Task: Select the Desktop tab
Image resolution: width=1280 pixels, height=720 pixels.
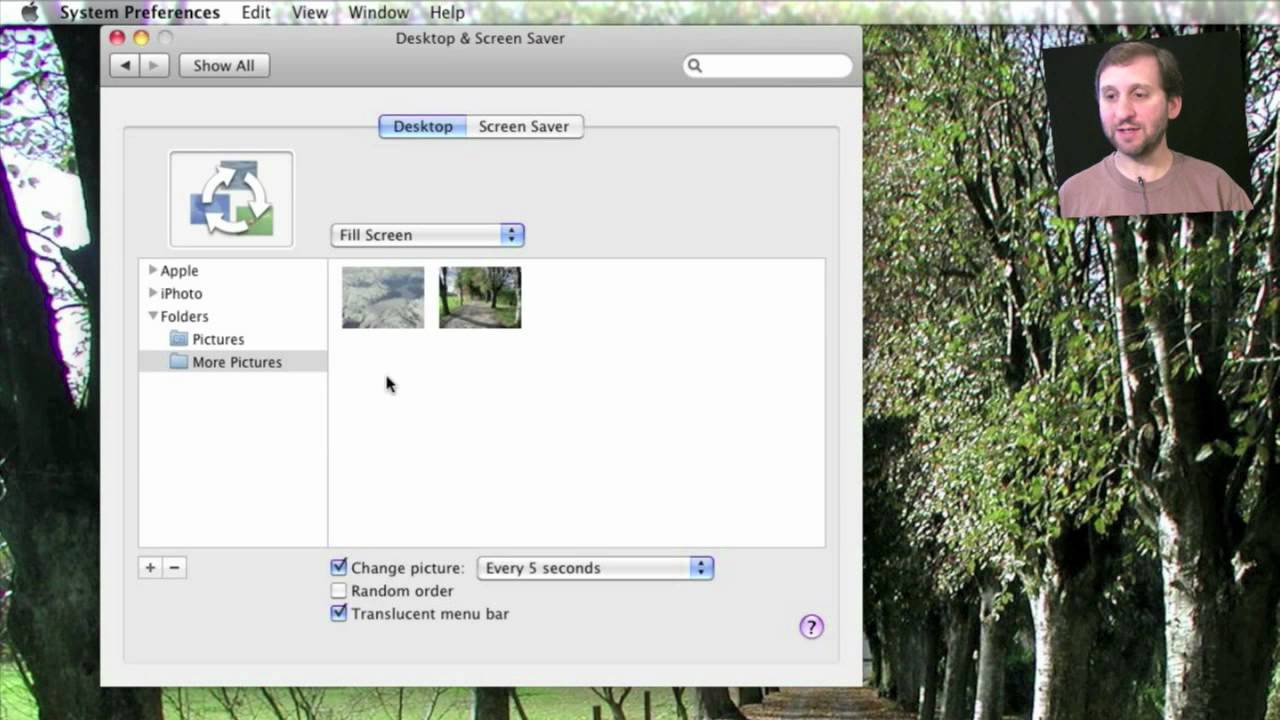Action: 422,126
